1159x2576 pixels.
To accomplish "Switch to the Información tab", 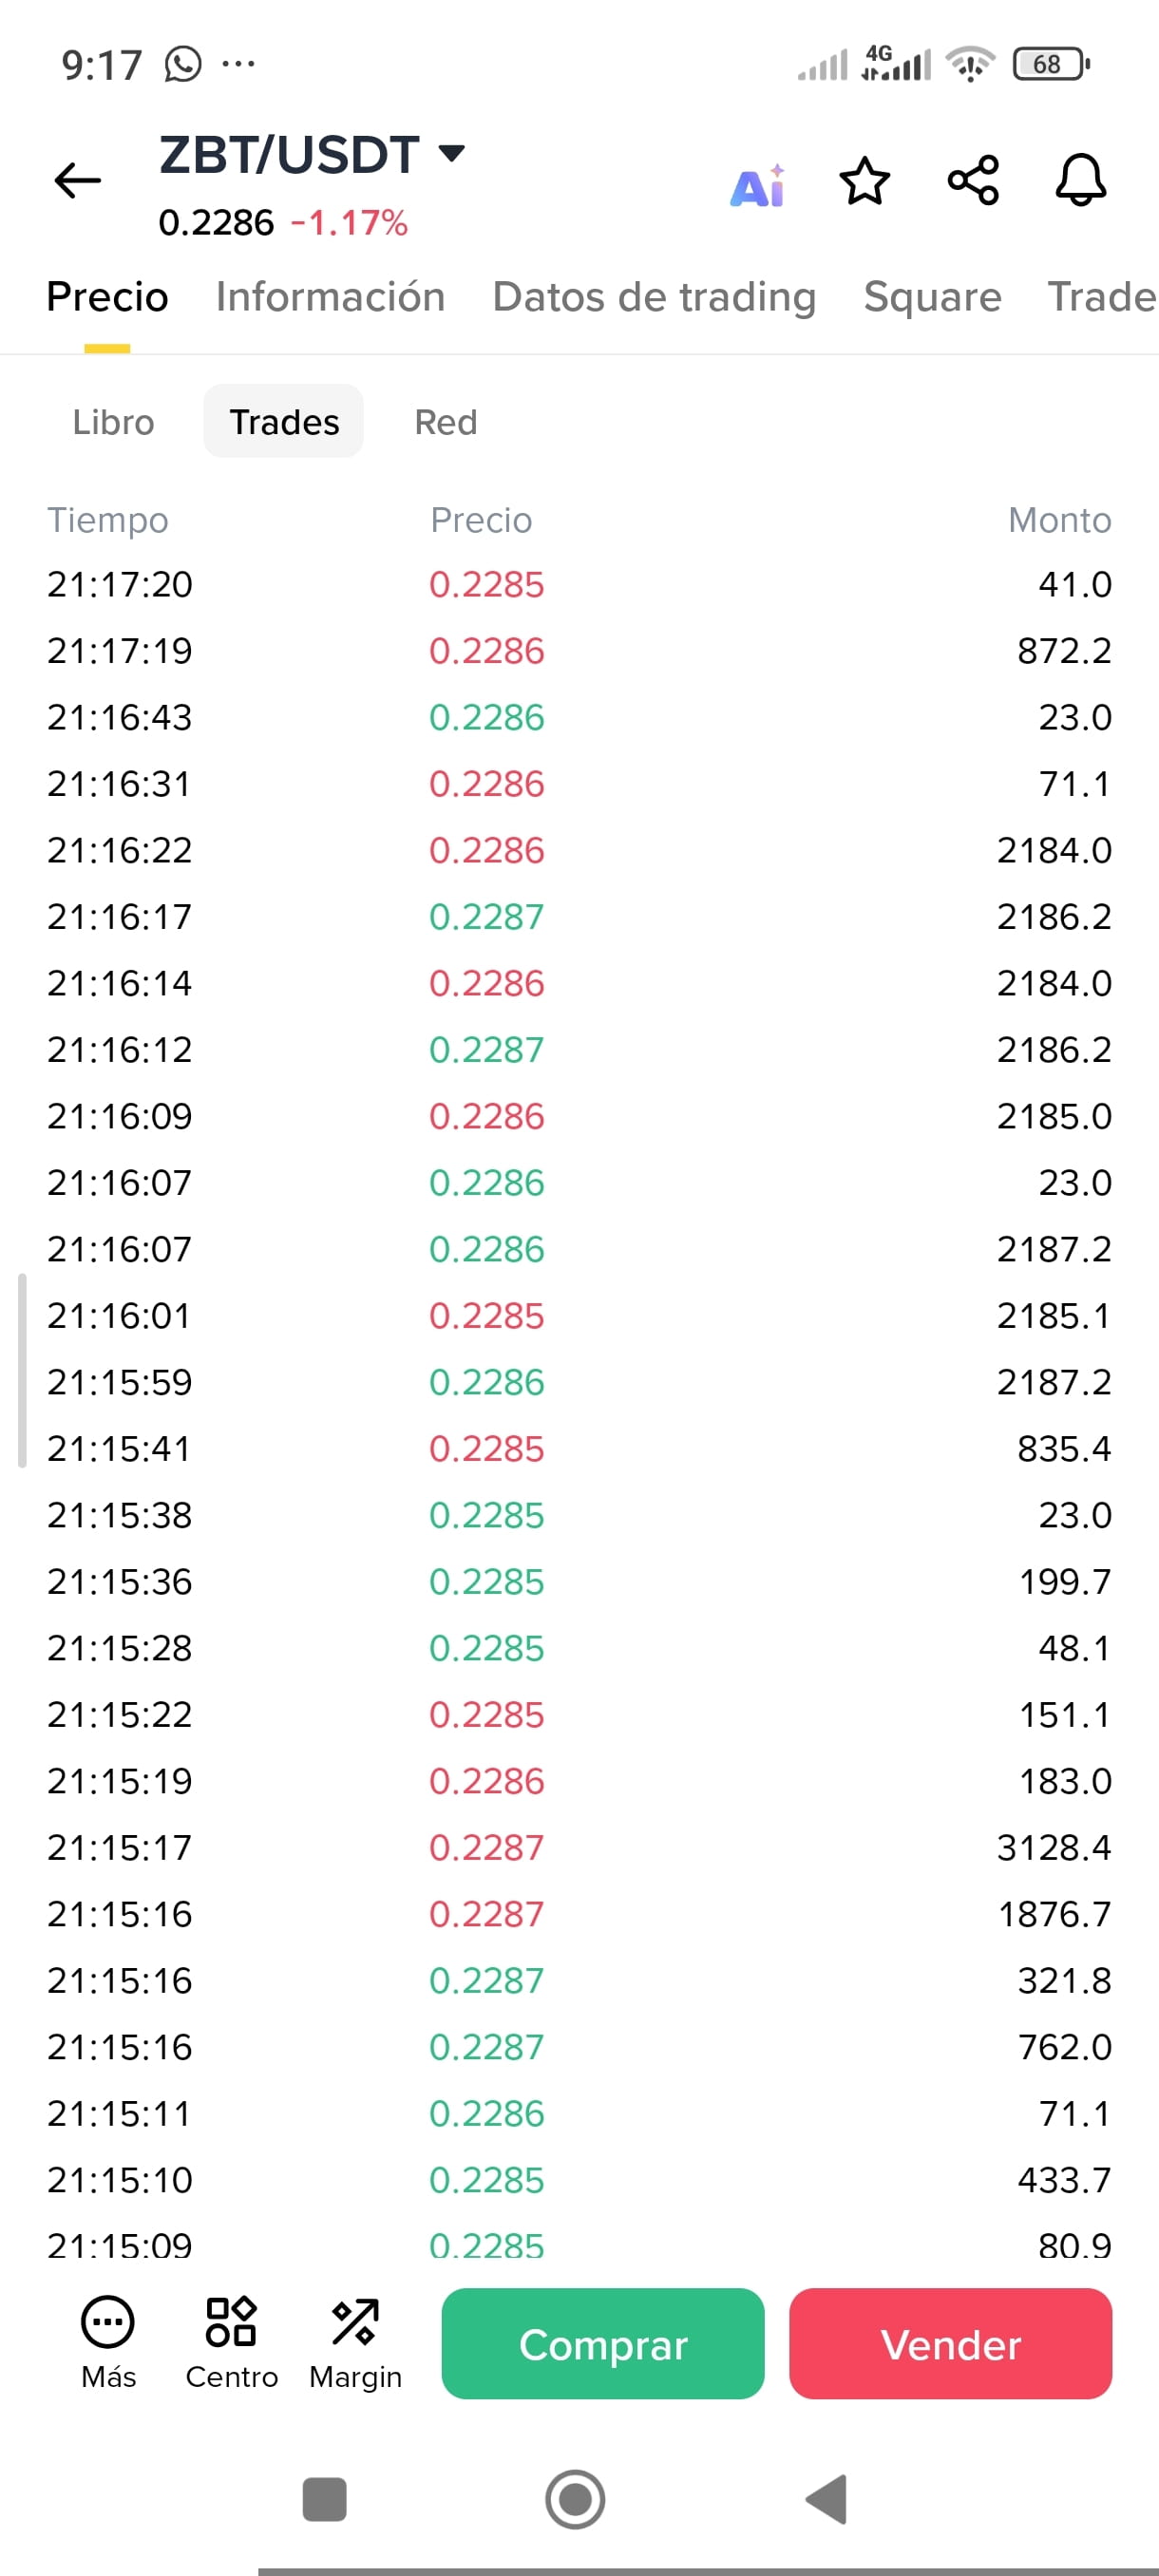I will 330,297.
